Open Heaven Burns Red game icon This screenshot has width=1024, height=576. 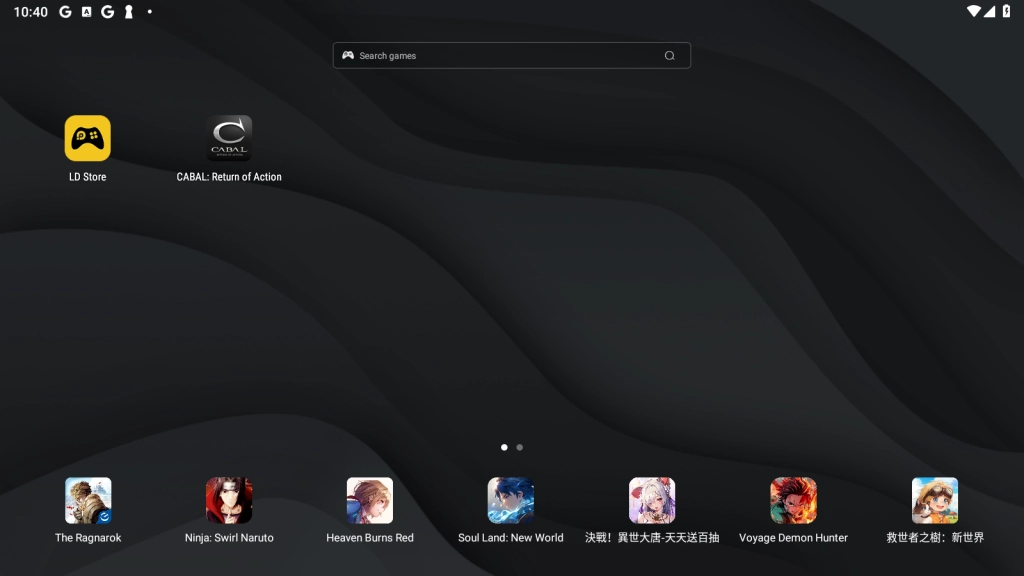370,500
